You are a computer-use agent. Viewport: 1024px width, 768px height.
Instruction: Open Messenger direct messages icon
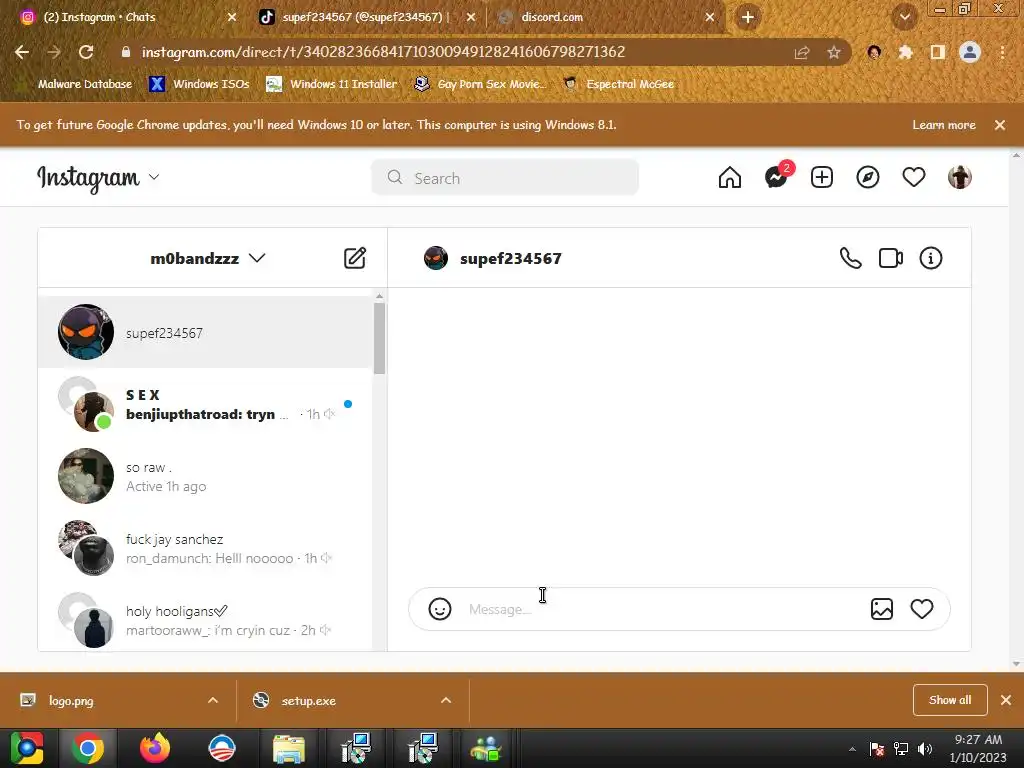[x=776, y=177]
